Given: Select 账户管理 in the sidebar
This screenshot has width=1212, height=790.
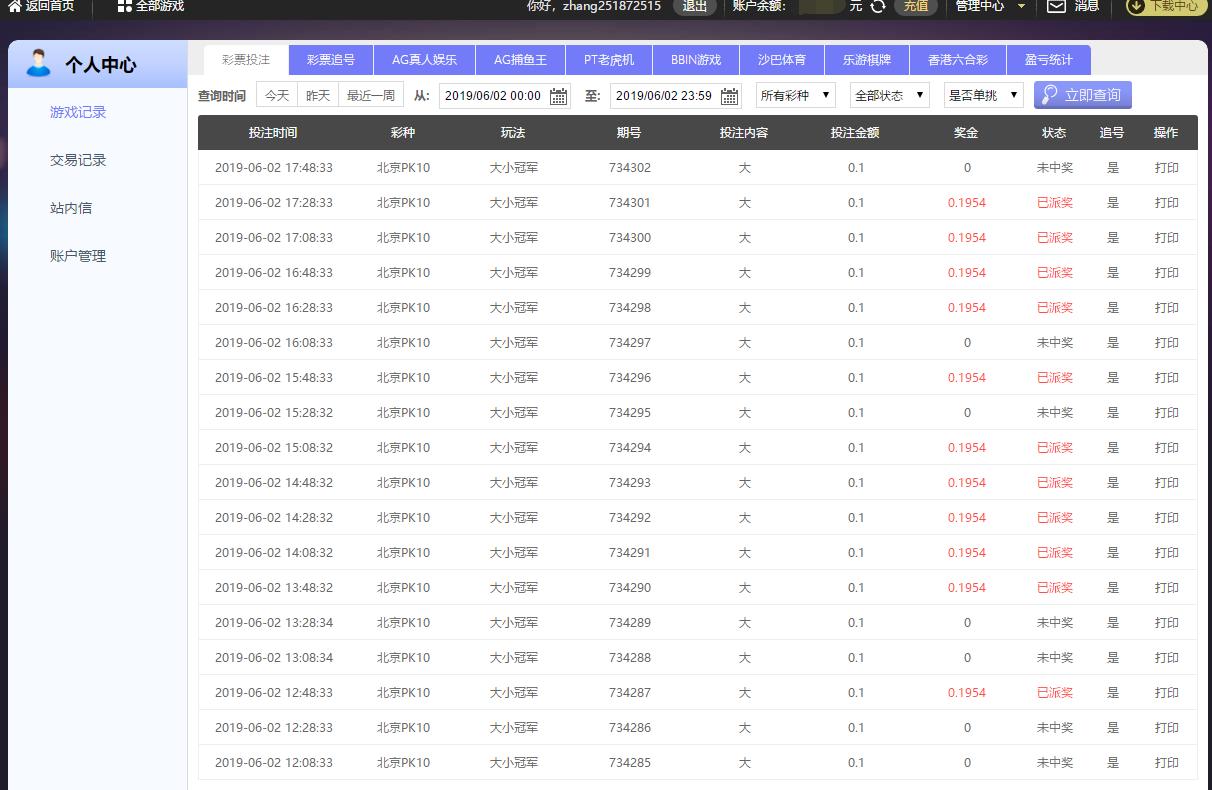Looking at the screenshot, I should click(78, 256).
